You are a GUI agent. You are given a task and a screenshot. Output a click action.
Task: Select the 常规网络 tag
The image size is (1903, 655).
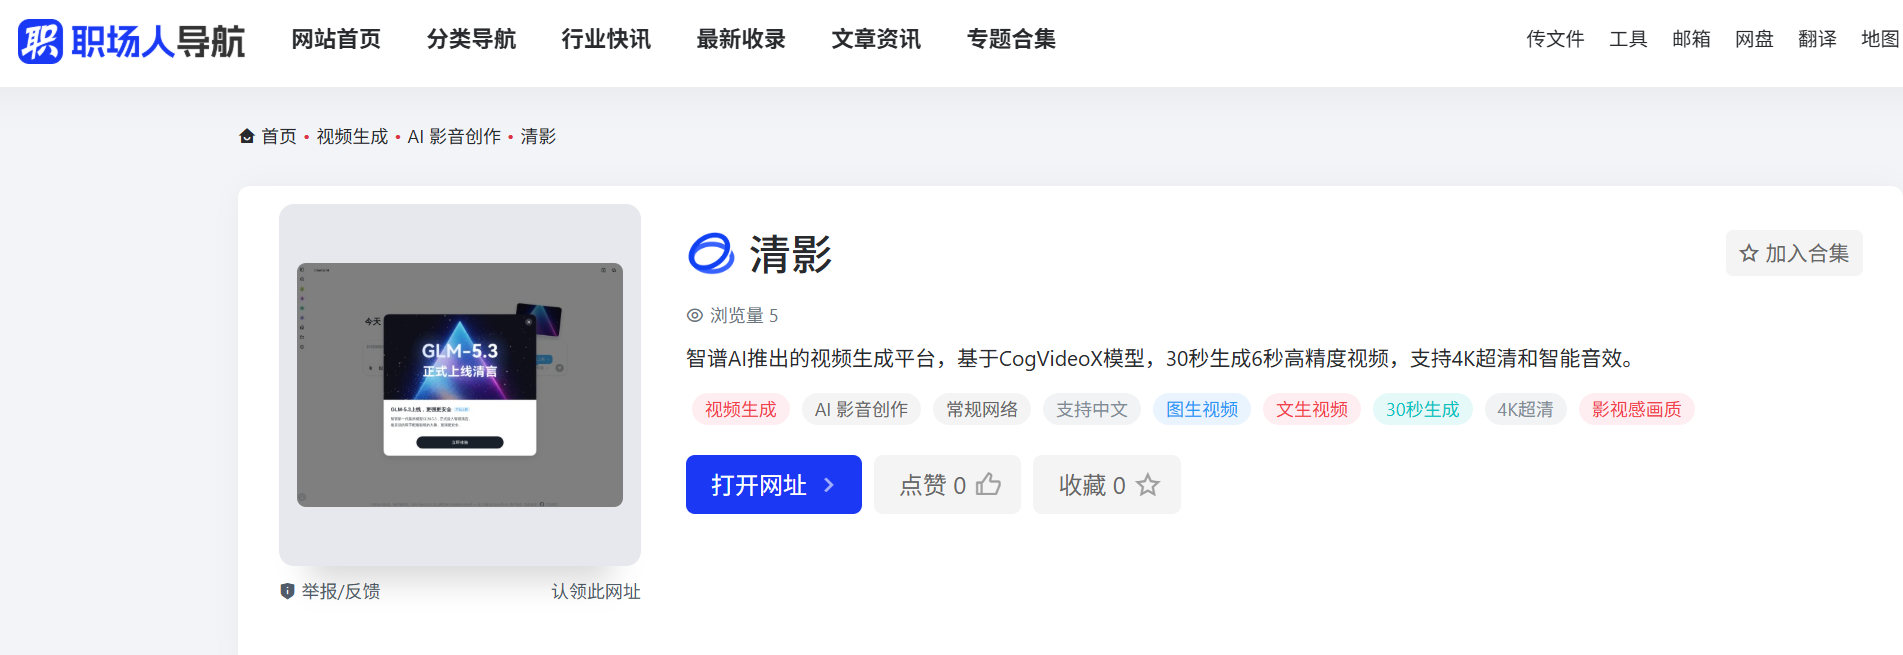pos(982,409)
